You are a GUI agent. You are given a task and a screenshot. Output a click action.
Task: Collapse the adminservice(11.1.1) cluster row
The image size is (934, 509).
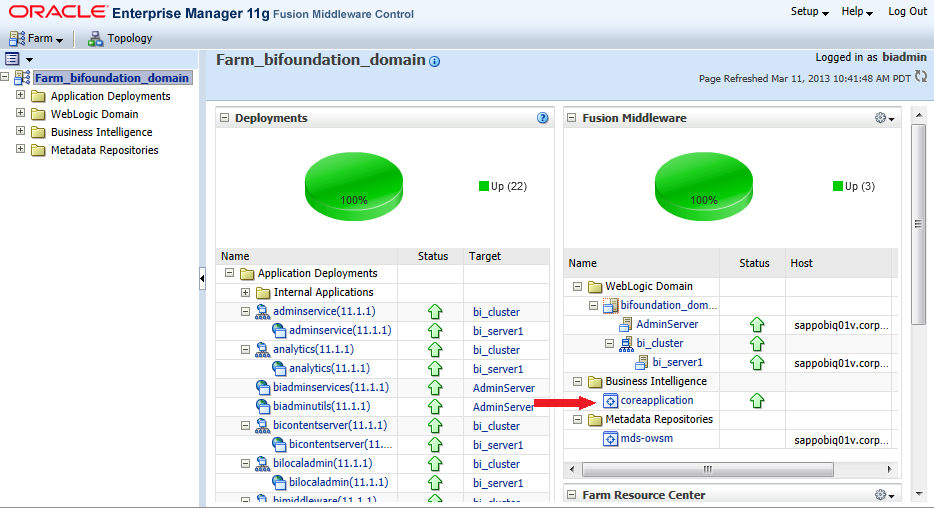(245, 311)
